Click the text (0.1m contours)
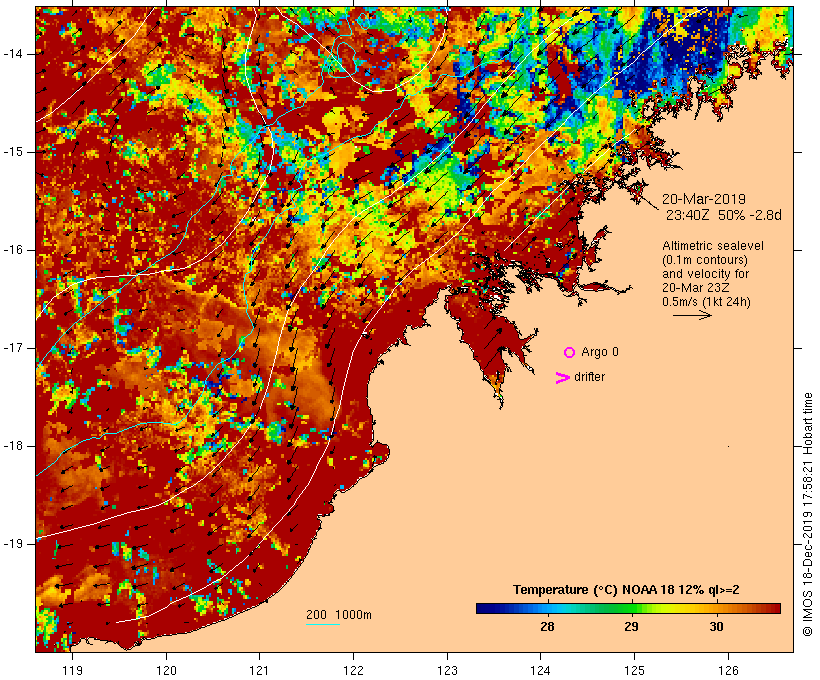This screenshot has height=680, width=820. coord(705,260)
